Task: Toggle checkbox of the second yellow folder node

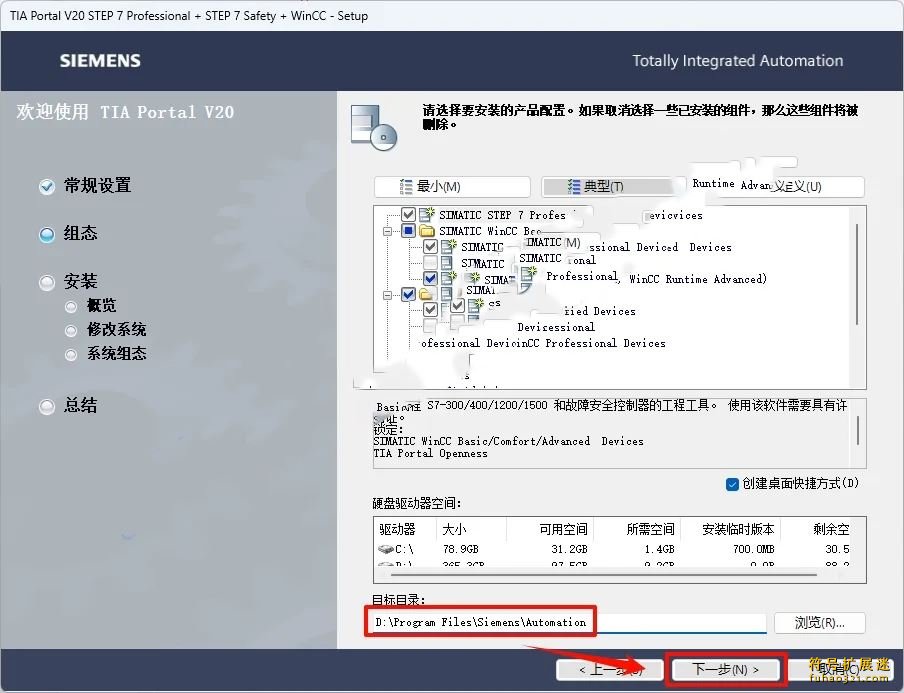Action: click(x=408, y=294)
